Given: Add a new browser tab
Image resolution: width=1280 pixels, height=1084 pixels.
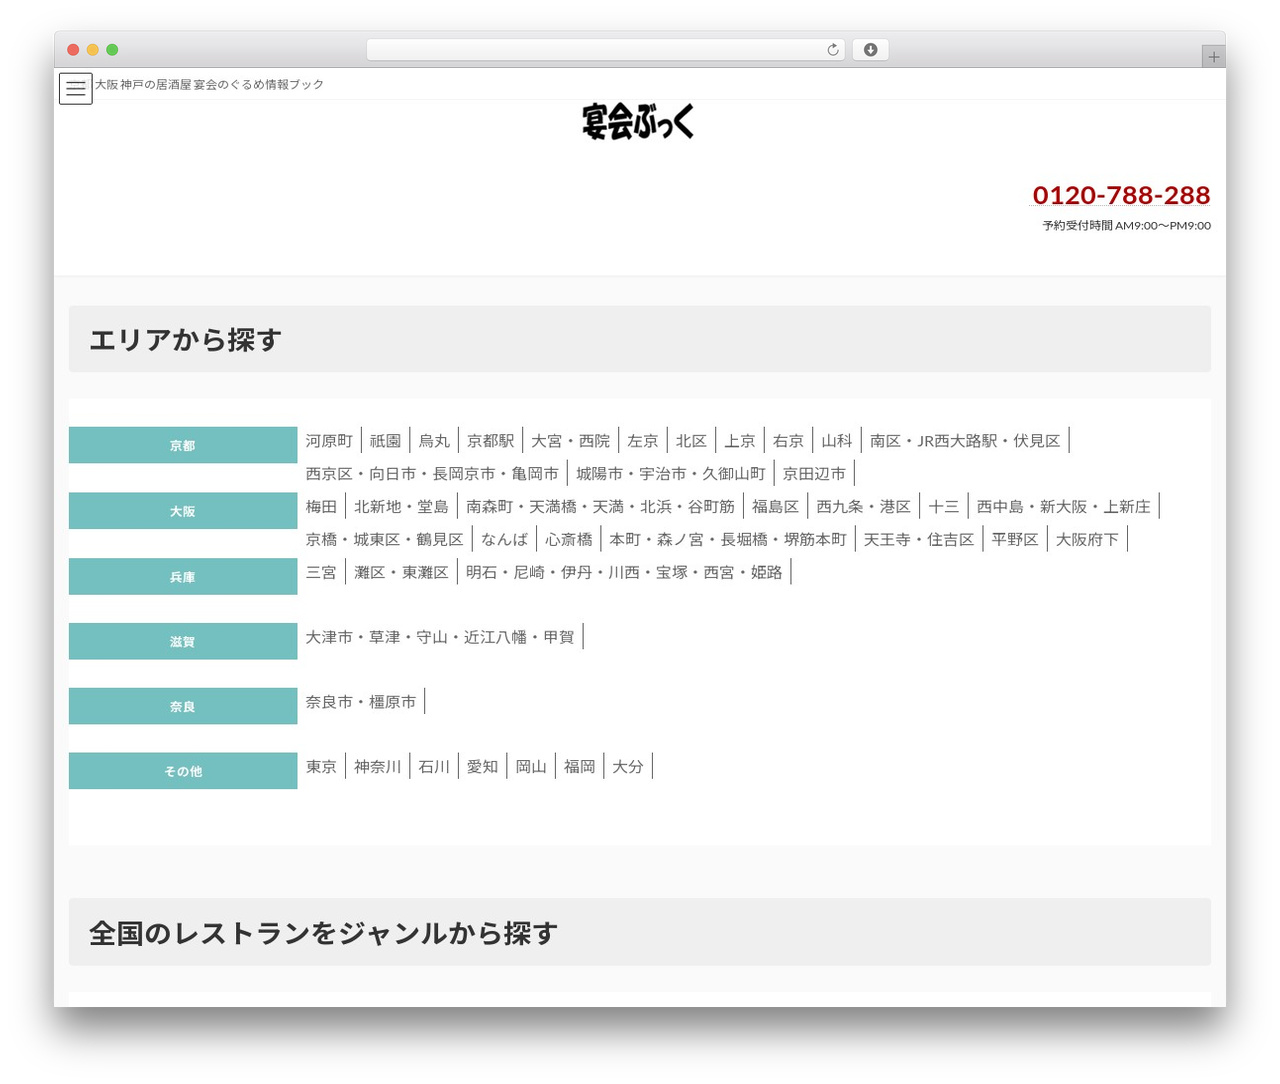Looking at the screenshot, I should pyautogui.click(x=1213, y=57).
